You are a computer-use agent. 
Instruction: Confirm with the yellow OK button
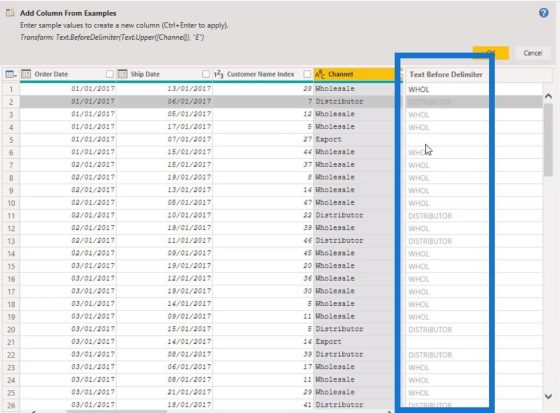click(490, 53)
